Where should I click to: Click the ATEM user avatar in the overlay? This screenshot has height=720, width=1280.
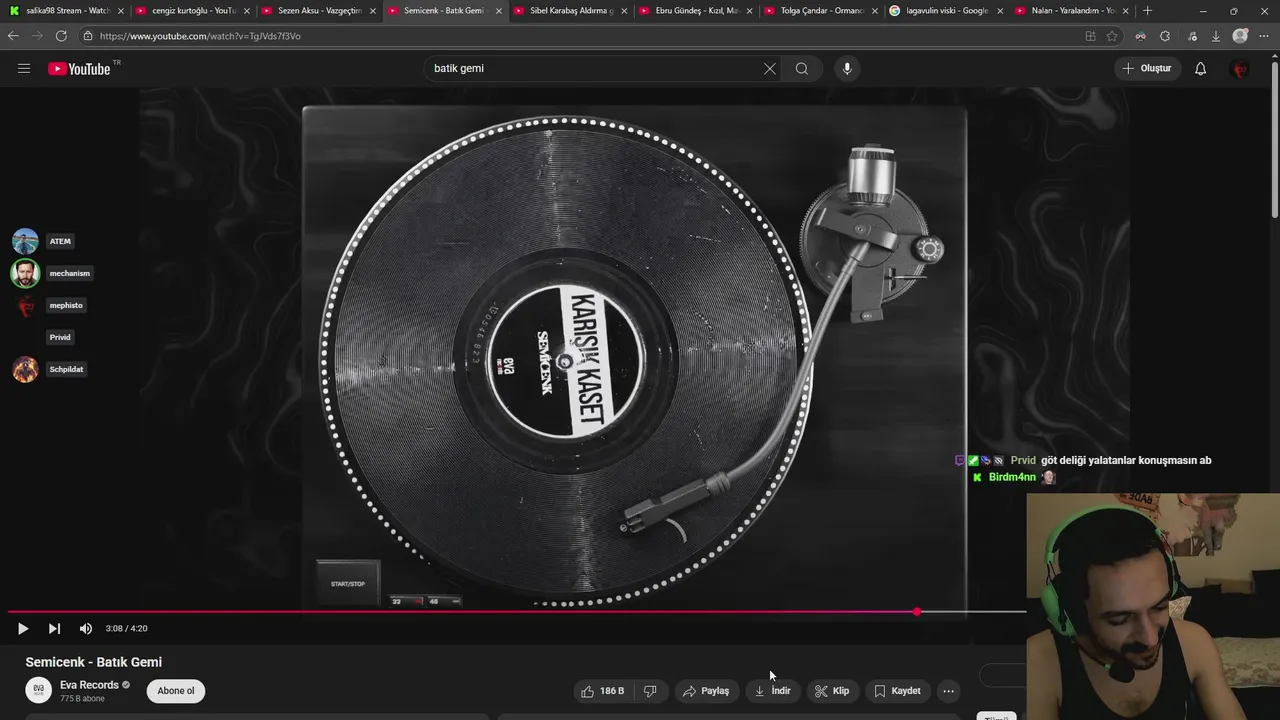click(x=25, y=241)
